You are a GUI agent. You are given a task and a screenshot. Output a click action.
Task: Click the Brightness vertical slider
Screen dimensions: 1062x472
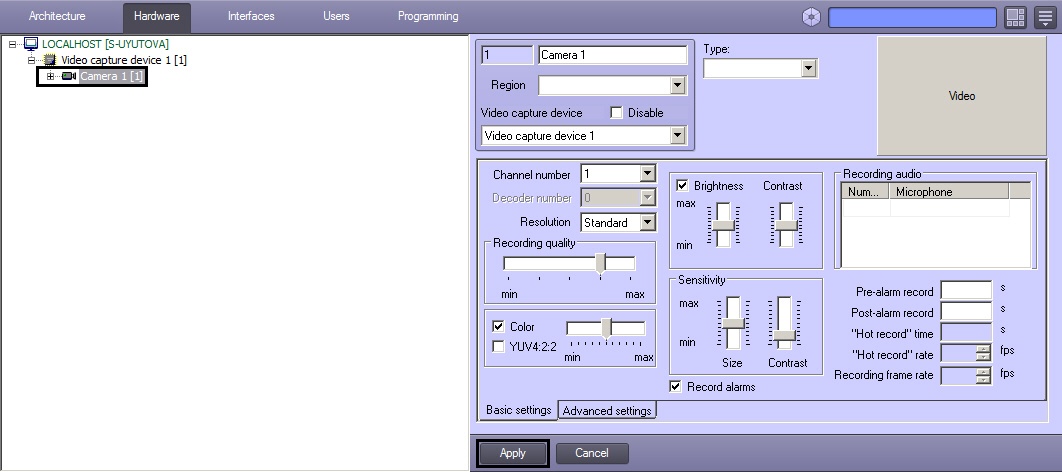(x=723, y=225)
